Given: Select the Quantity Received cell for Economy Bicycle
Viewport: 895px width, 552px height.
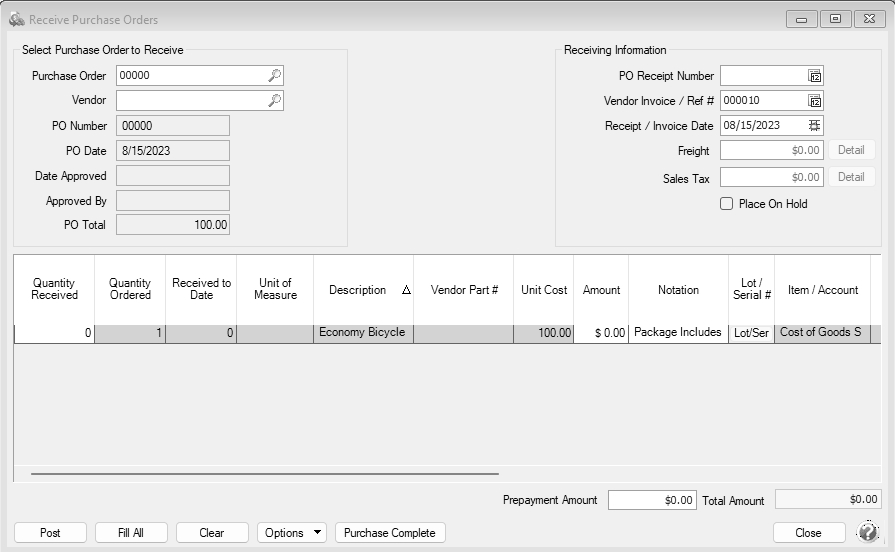Looking at the screenshot, I should [54, 333].
